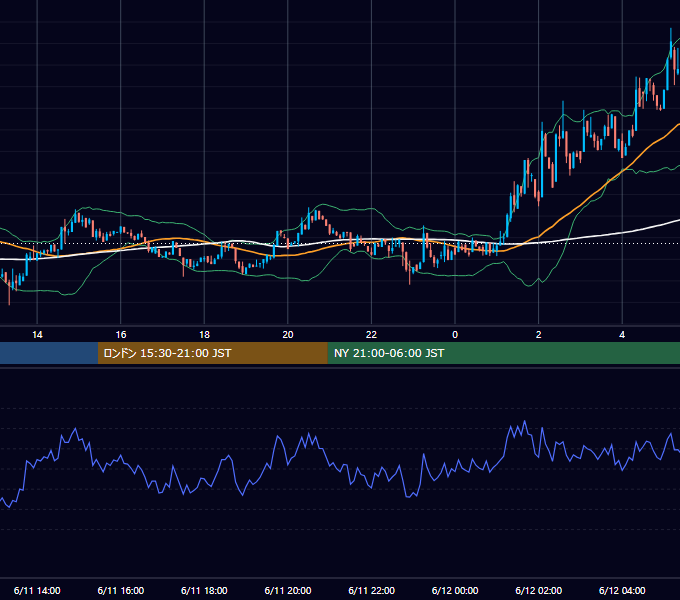Click the 6/11 22:00 date label
680x600 pixels.
pos(372,590)
